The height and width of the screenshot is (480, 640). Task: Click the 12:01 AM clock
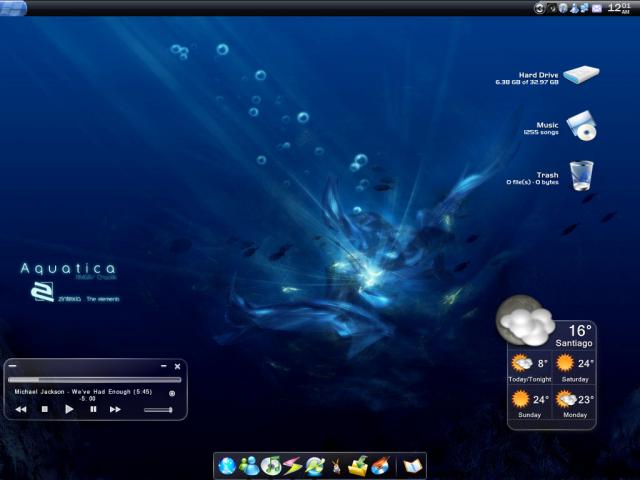619,8
